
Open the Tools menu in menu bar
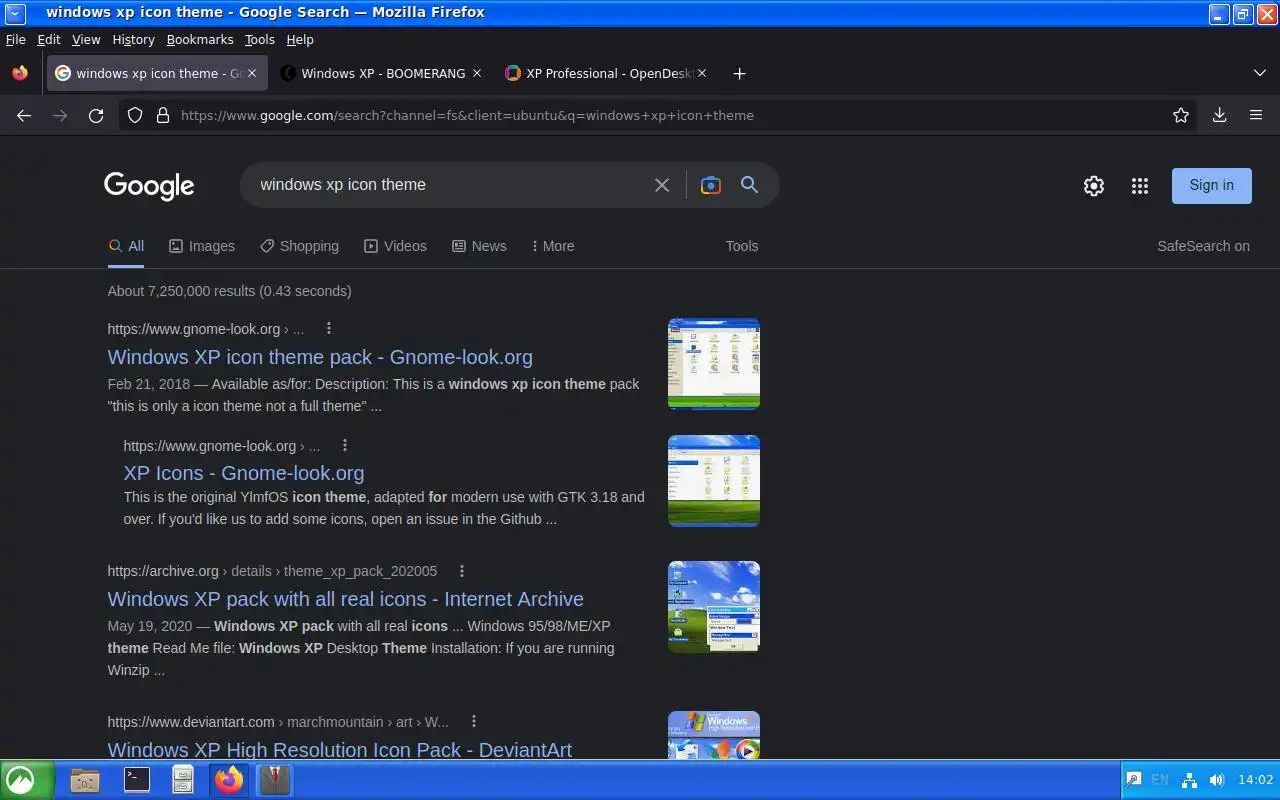point(259,40)
